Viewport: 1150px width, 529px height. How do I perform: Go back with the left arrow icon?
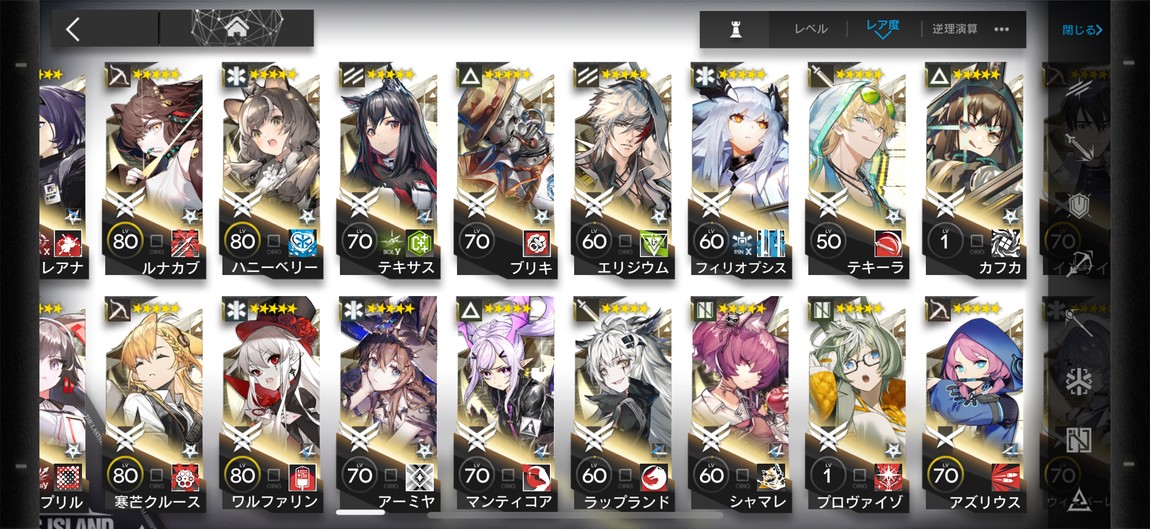pos(73,29)
